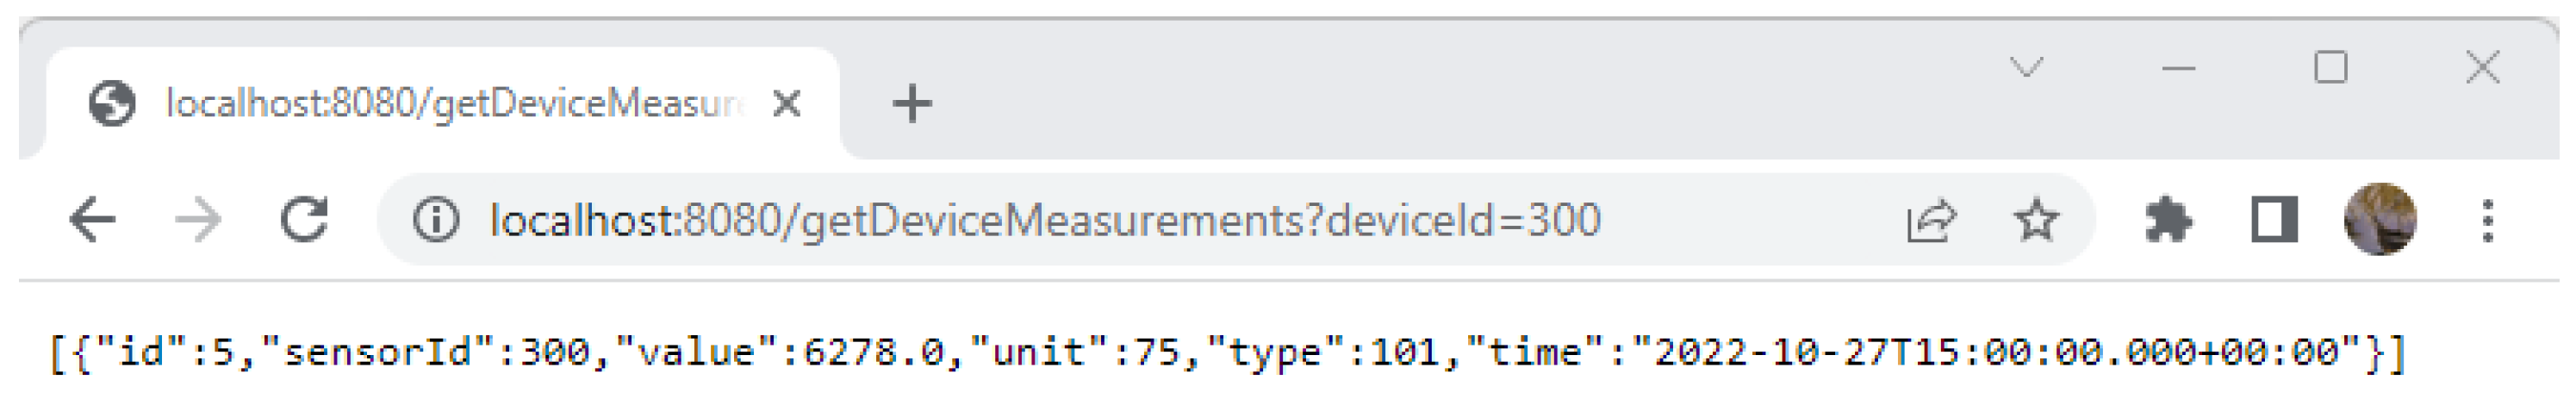The height and width of the screenshot is (405, 2576).
Task: Reload the current page
Action: coord(304,220)
